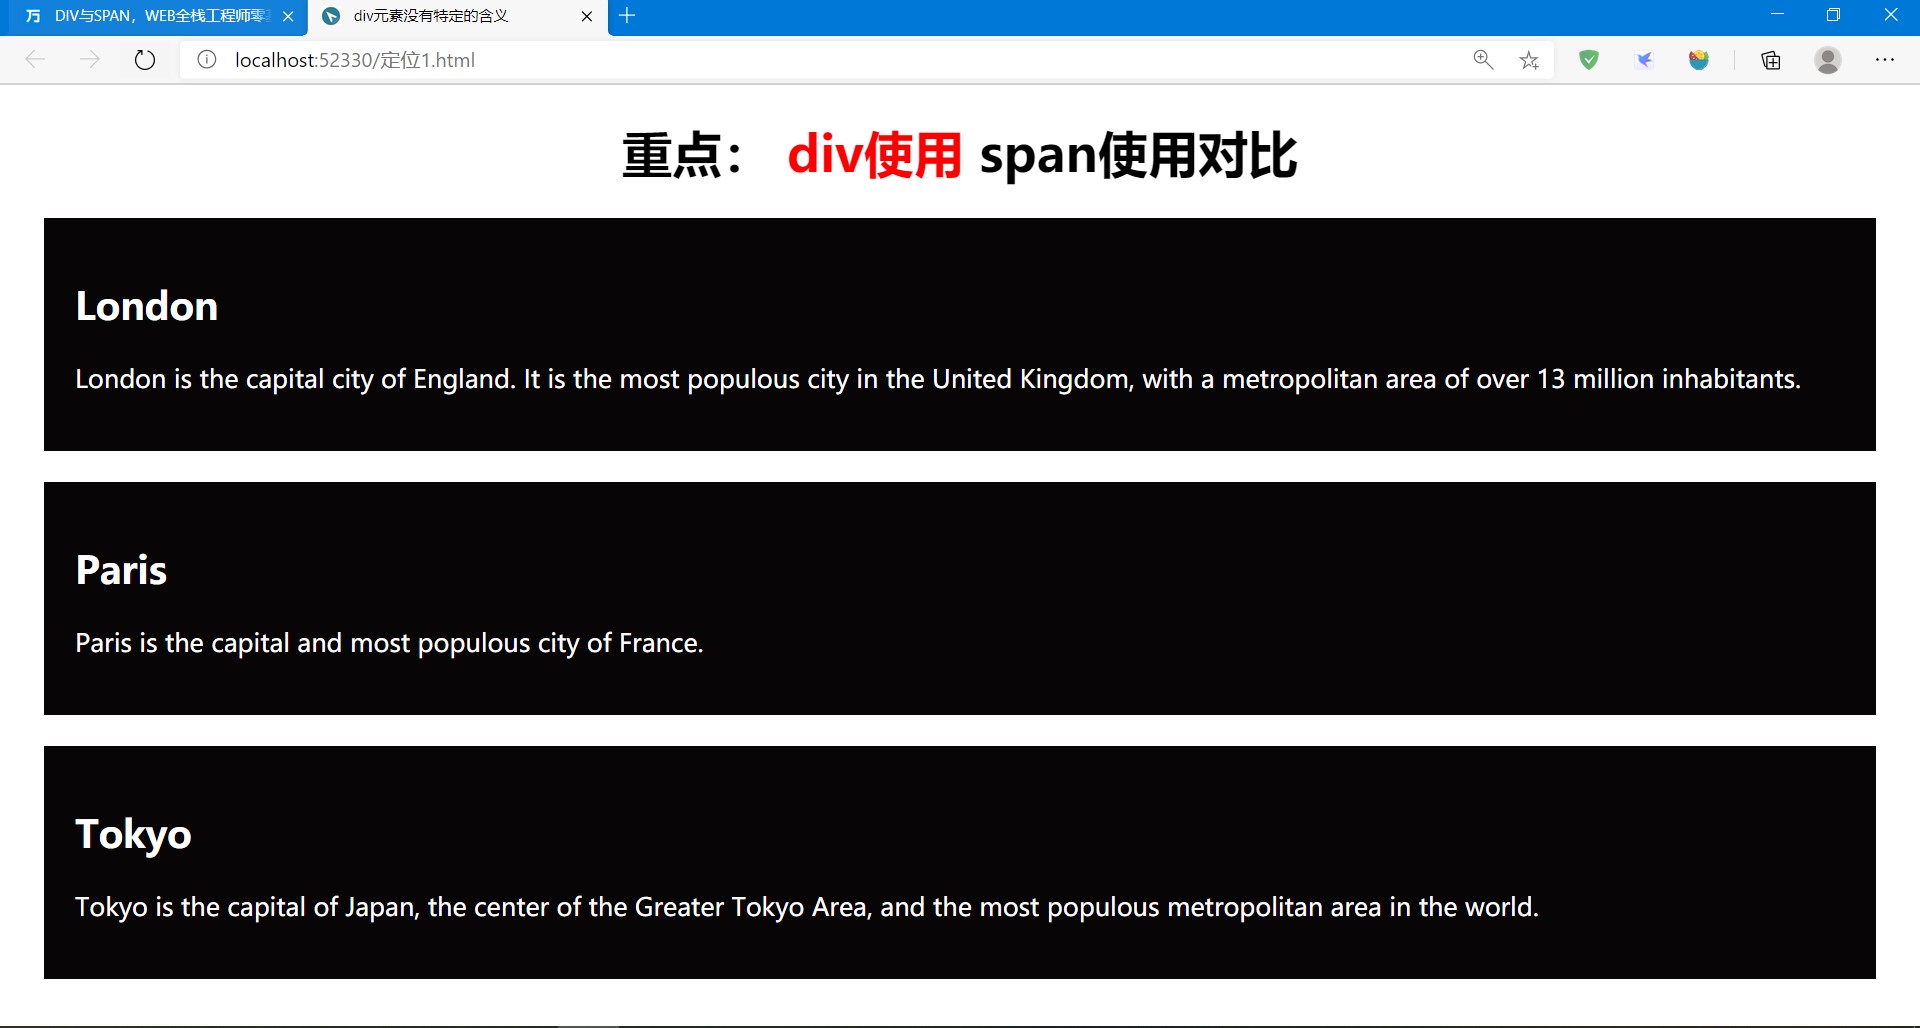This screenshot has height=1028, width=1920.
Task: Go back to the previous page
Action: [x=36, y=59]
